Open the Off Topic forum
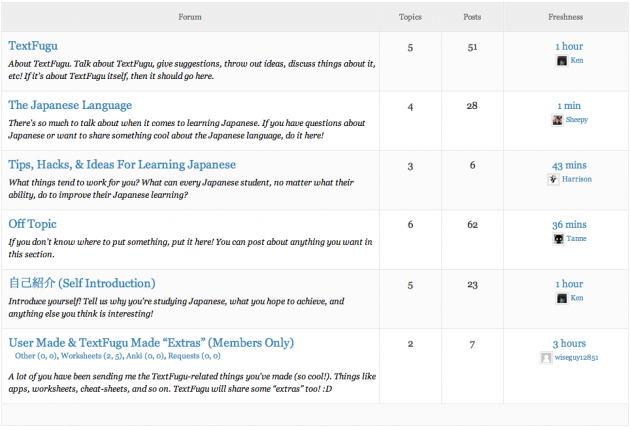The height and width of the screenshot is (427, 630). [x=33, y=224]
